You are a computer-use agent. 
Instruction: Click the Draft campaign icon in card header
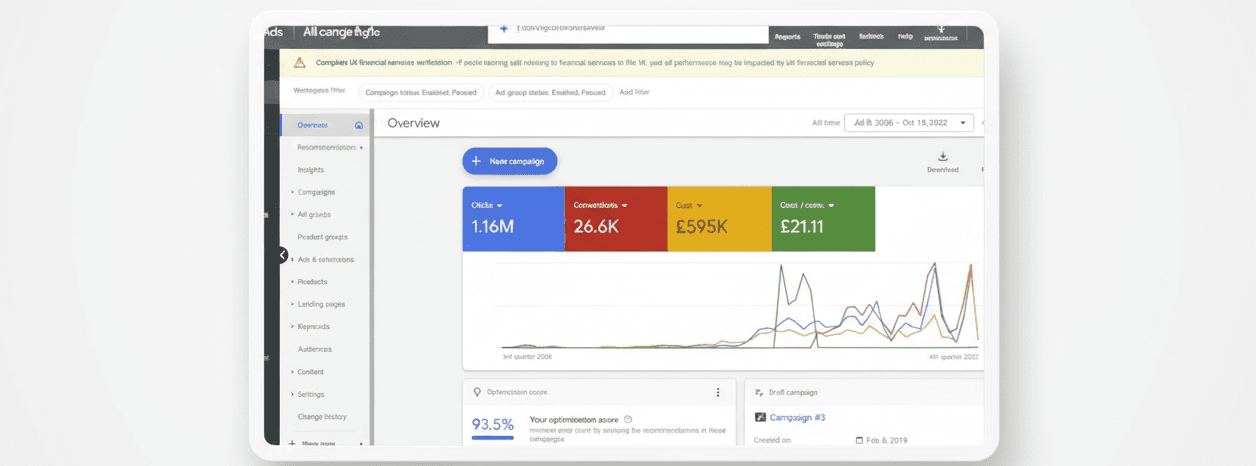[760, 393]
